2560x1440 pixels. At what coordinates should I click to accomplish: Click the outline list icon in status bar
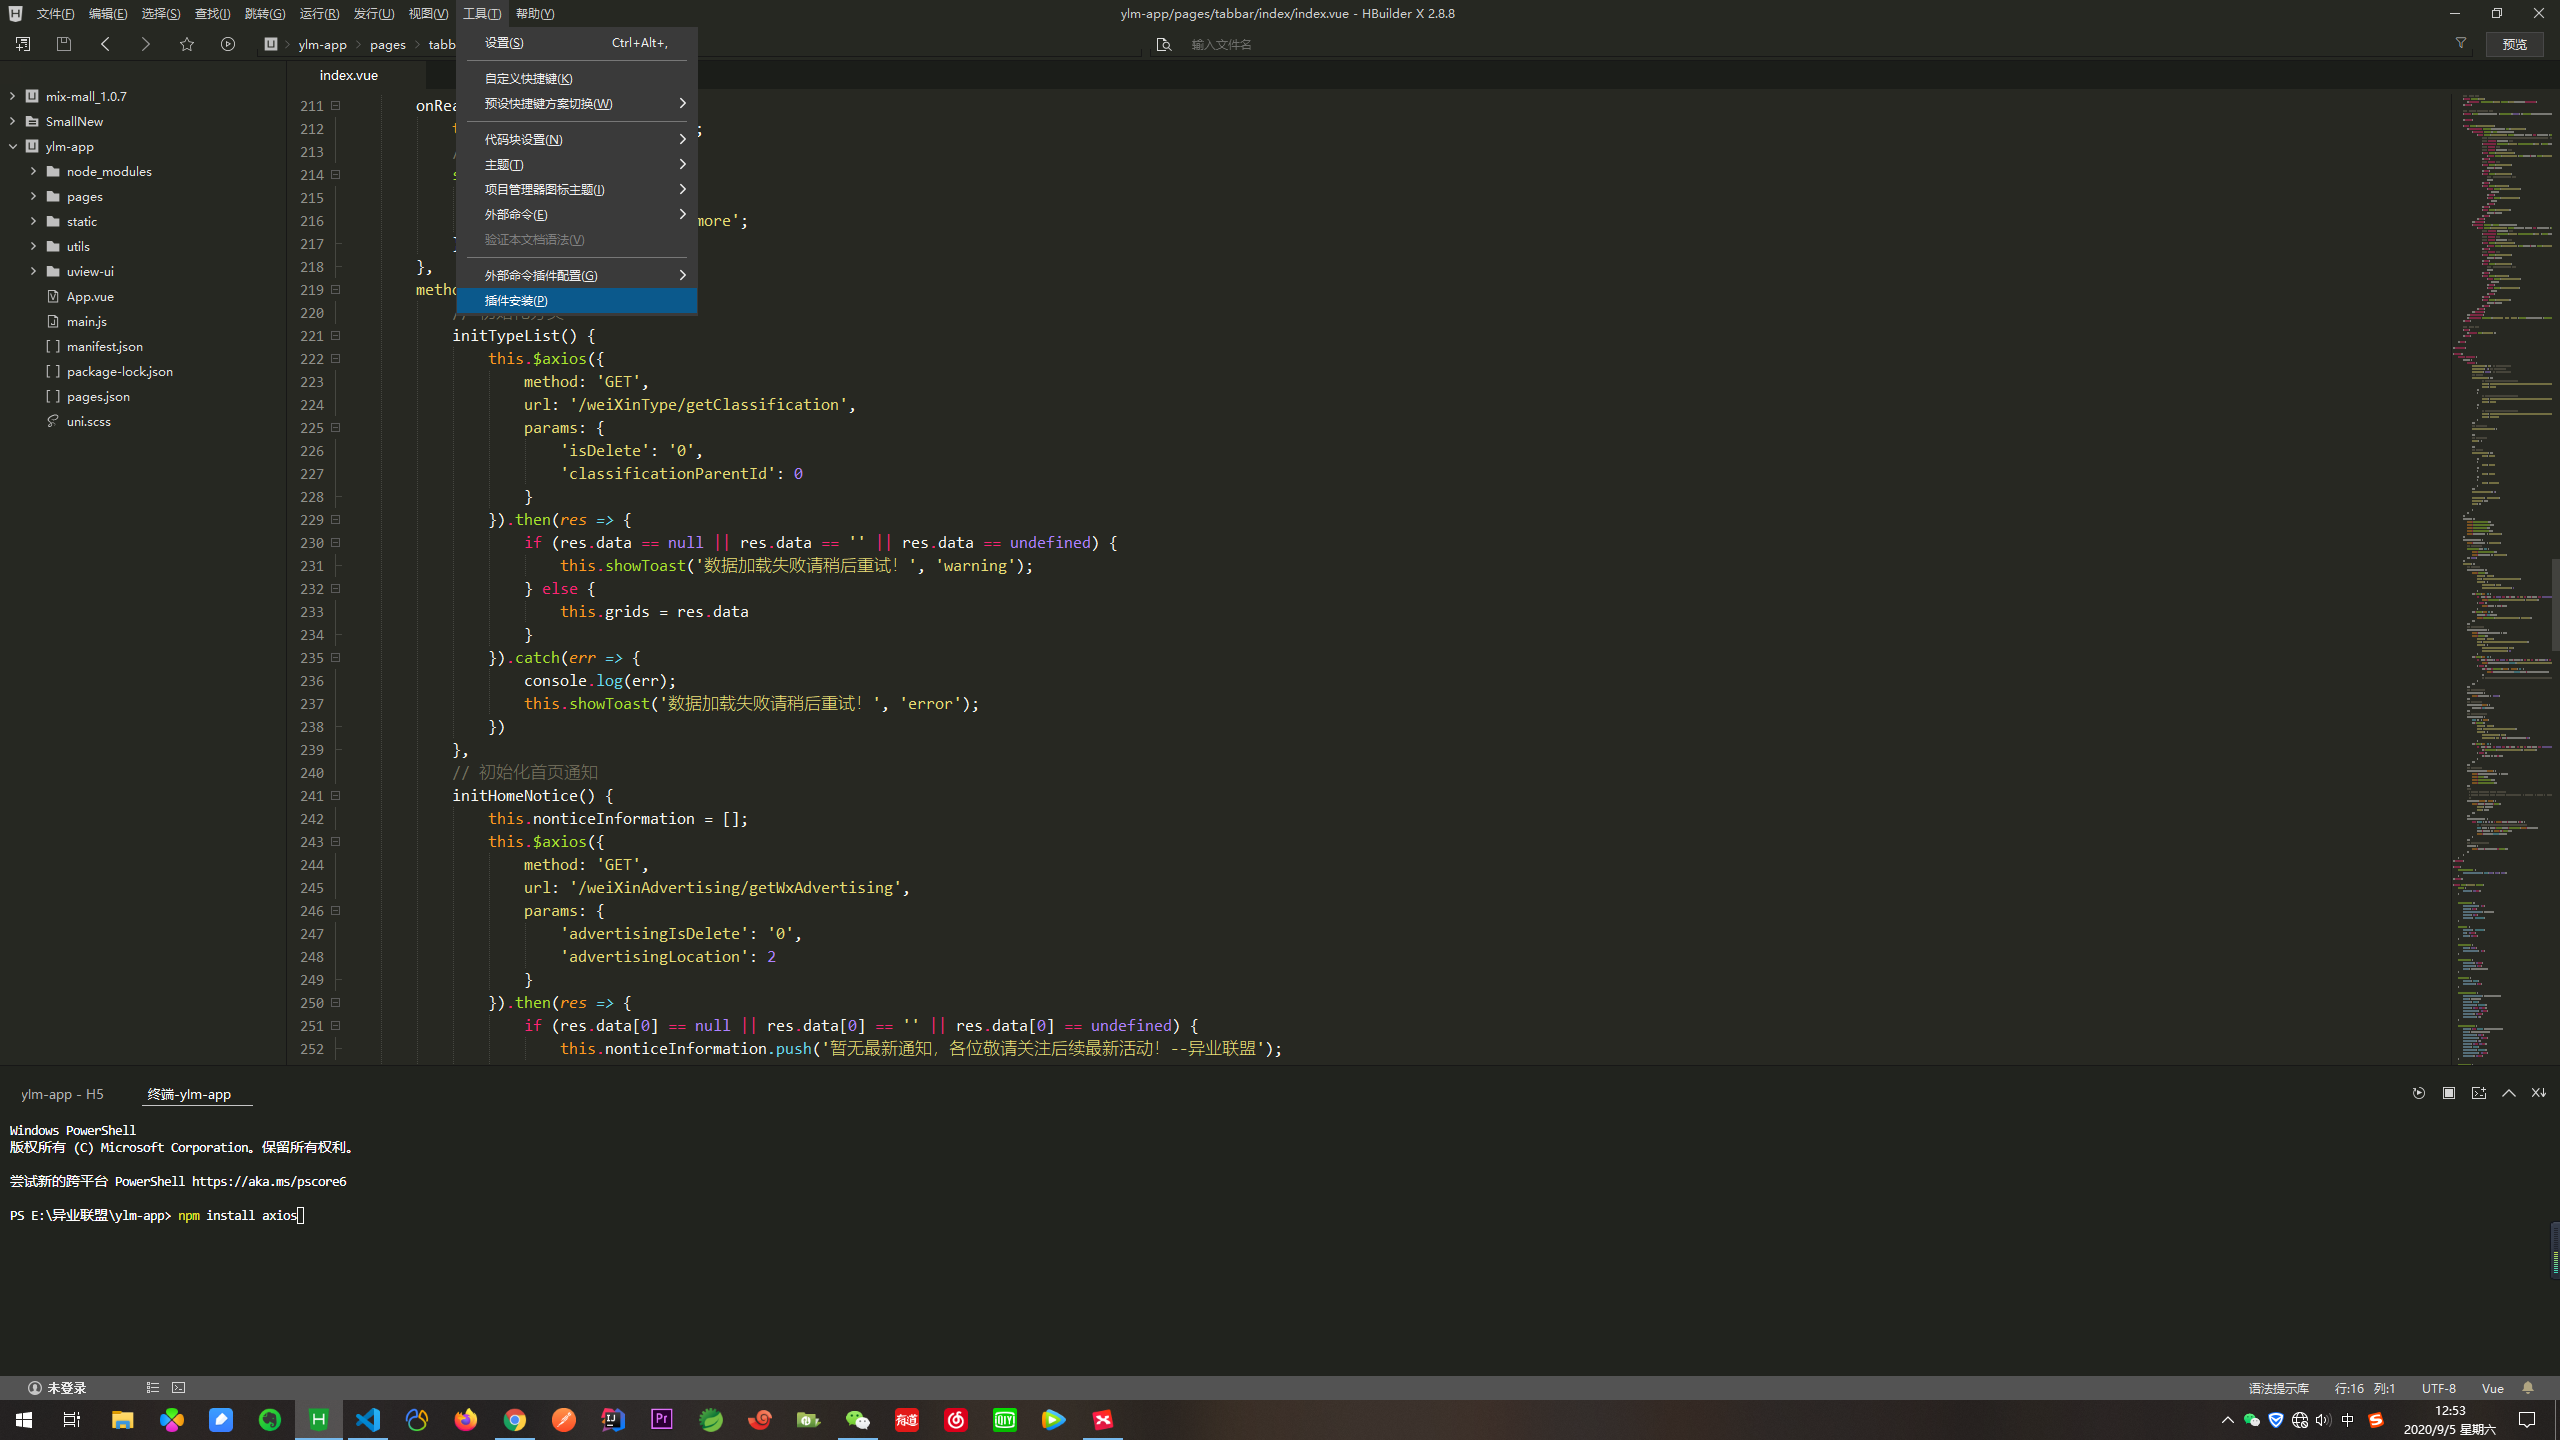click(153, 1388)
